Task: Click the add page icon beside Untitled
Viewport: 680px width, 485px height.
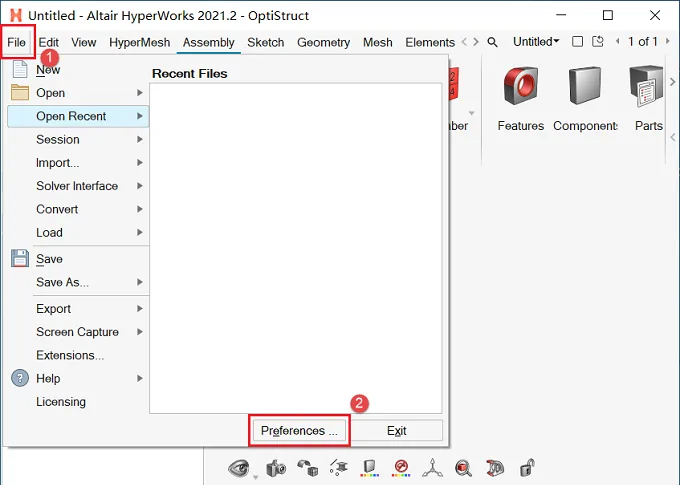Action: [x=598, y=42]
